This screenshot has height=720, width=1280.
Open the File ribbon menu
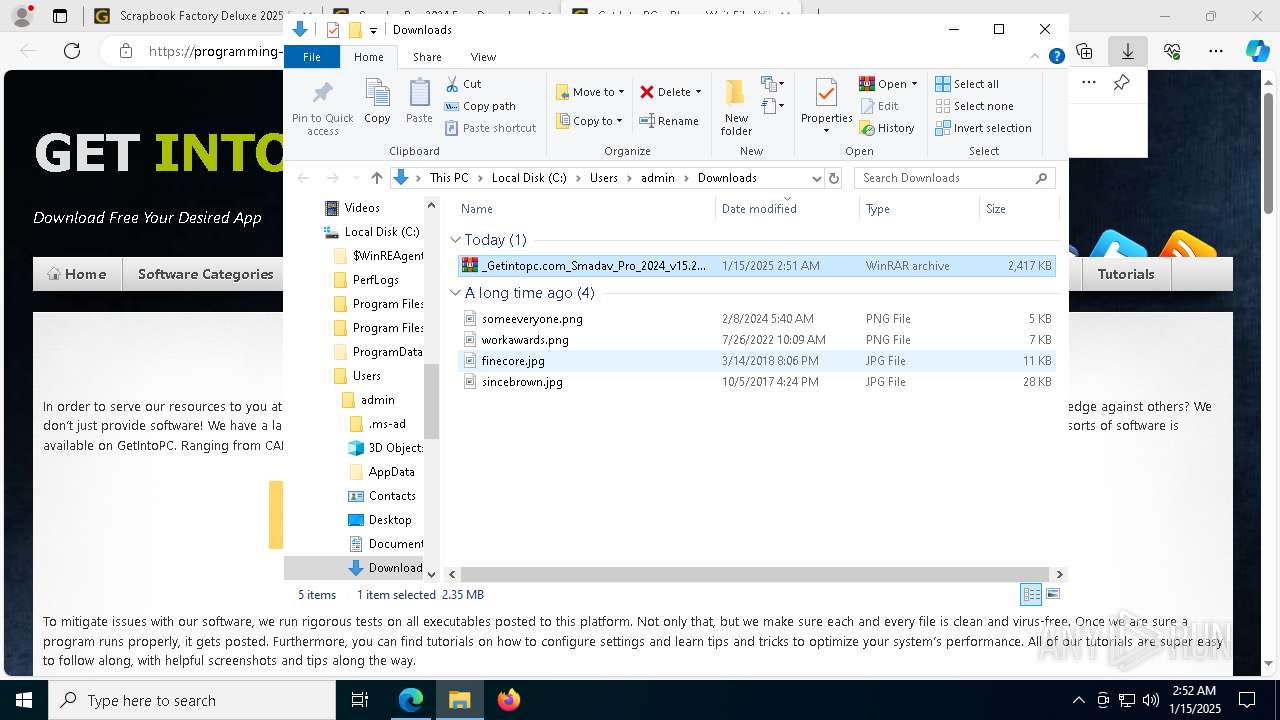312,57
